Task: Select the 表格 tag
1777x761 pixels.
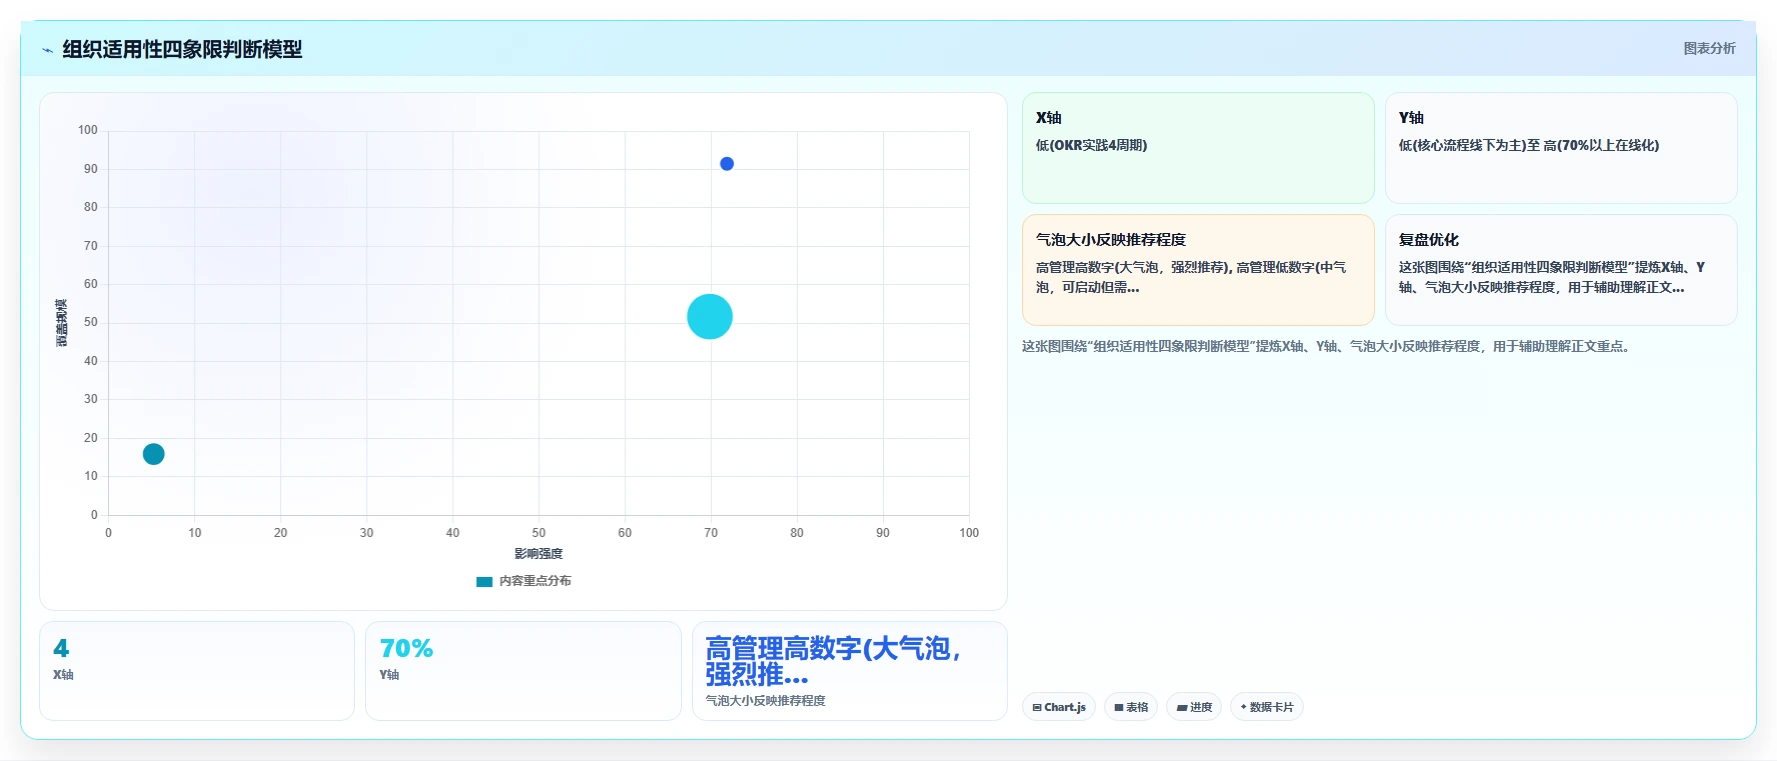Action: 1131,707
